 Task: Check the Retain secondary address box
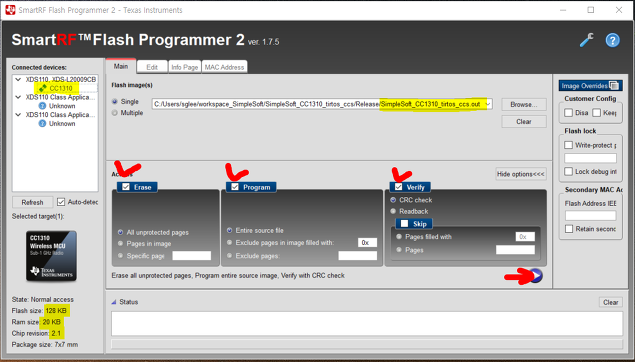tap(569, 229)
